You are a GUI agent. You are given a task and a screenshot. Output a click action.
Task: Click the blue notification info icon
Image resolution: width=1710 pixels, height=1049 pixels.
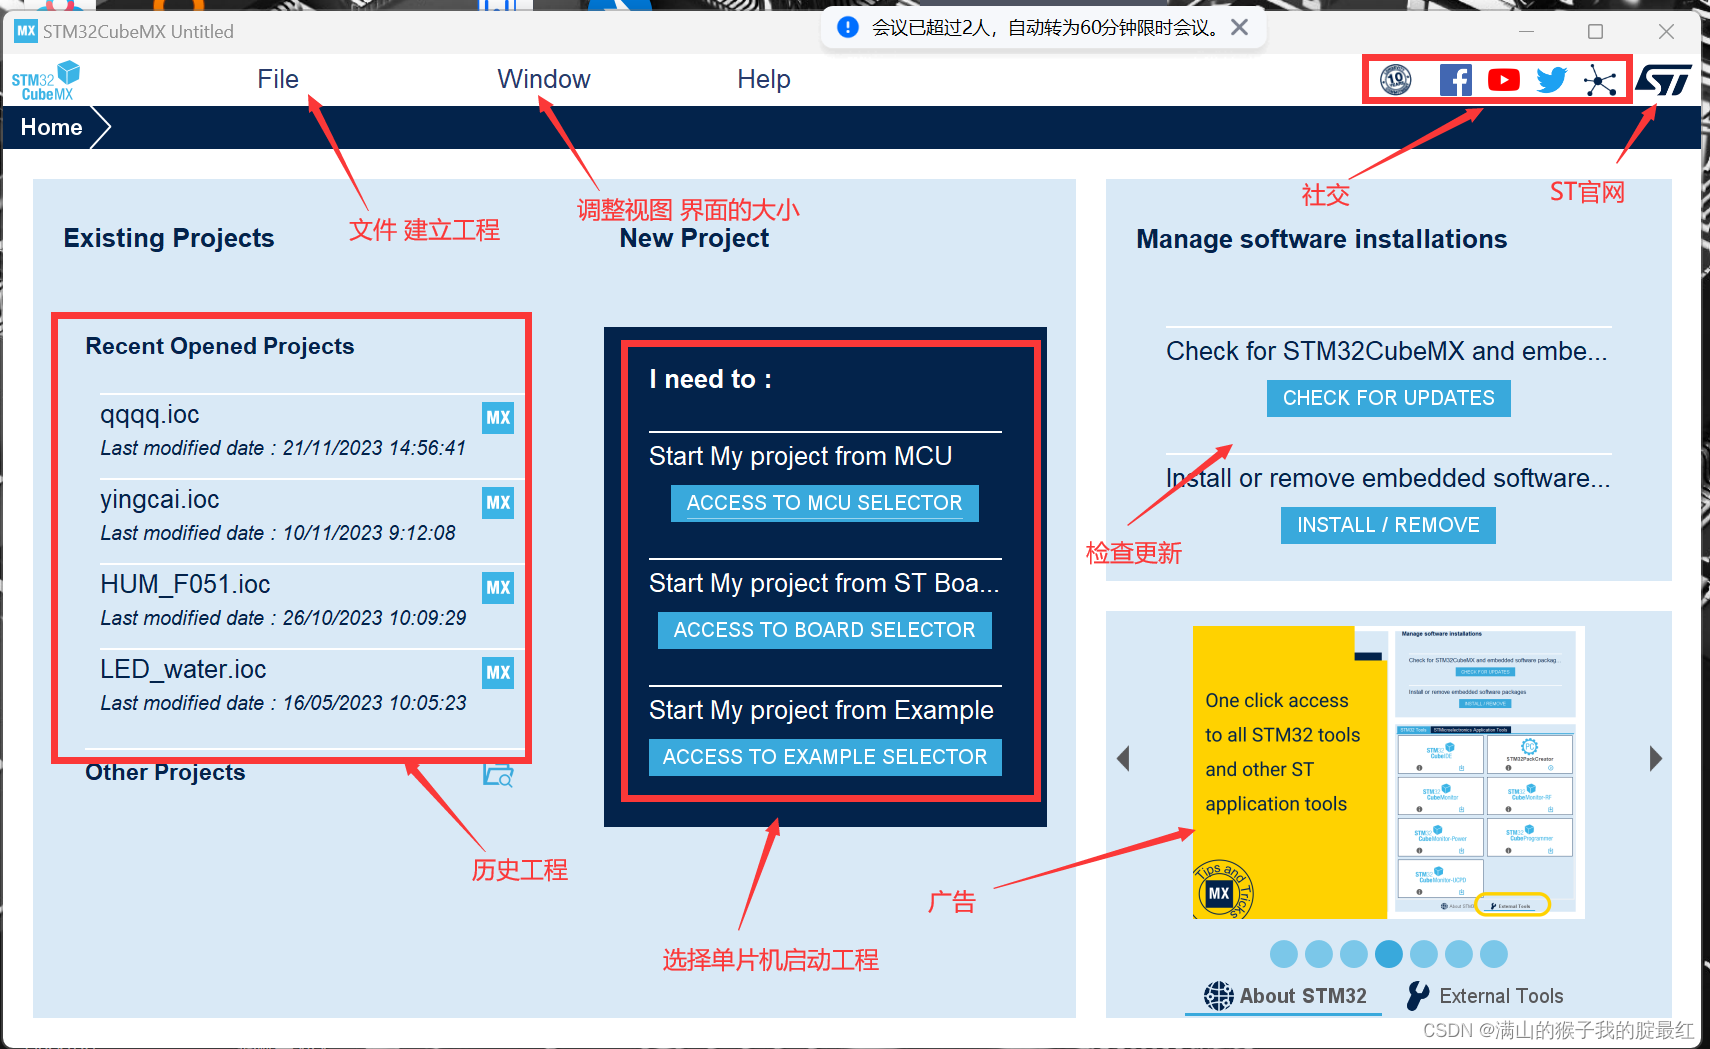pos(847,27)
